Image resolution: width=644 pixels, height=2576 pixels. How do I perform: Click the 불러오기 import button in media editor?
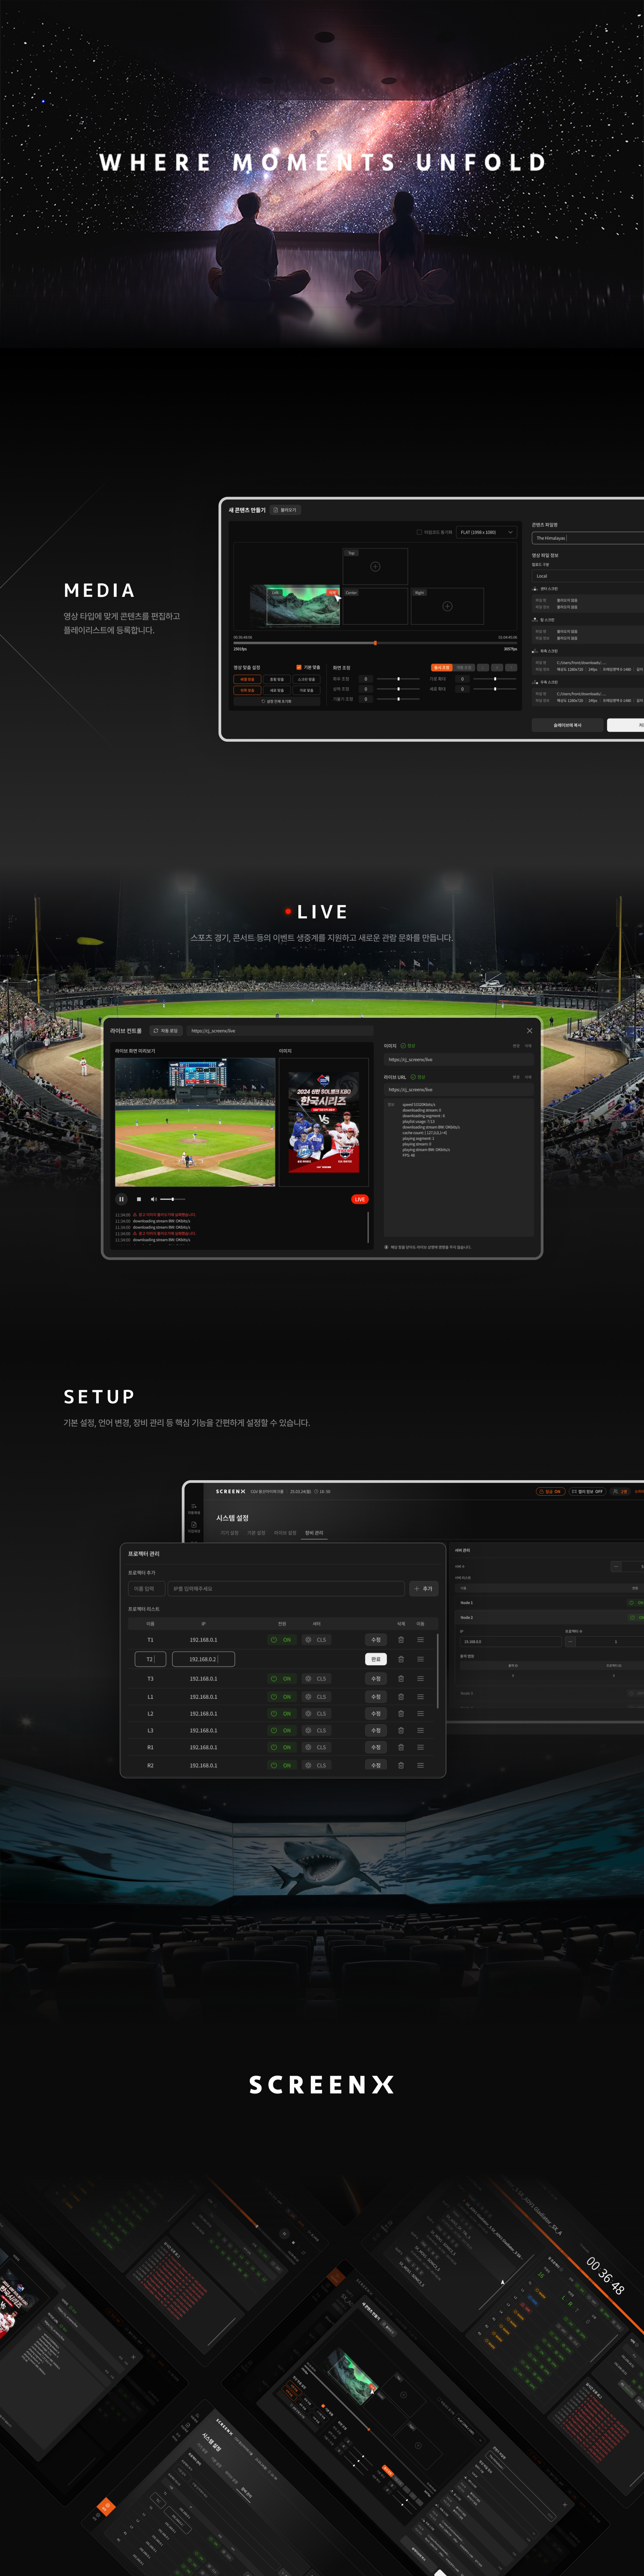(285, 510)
